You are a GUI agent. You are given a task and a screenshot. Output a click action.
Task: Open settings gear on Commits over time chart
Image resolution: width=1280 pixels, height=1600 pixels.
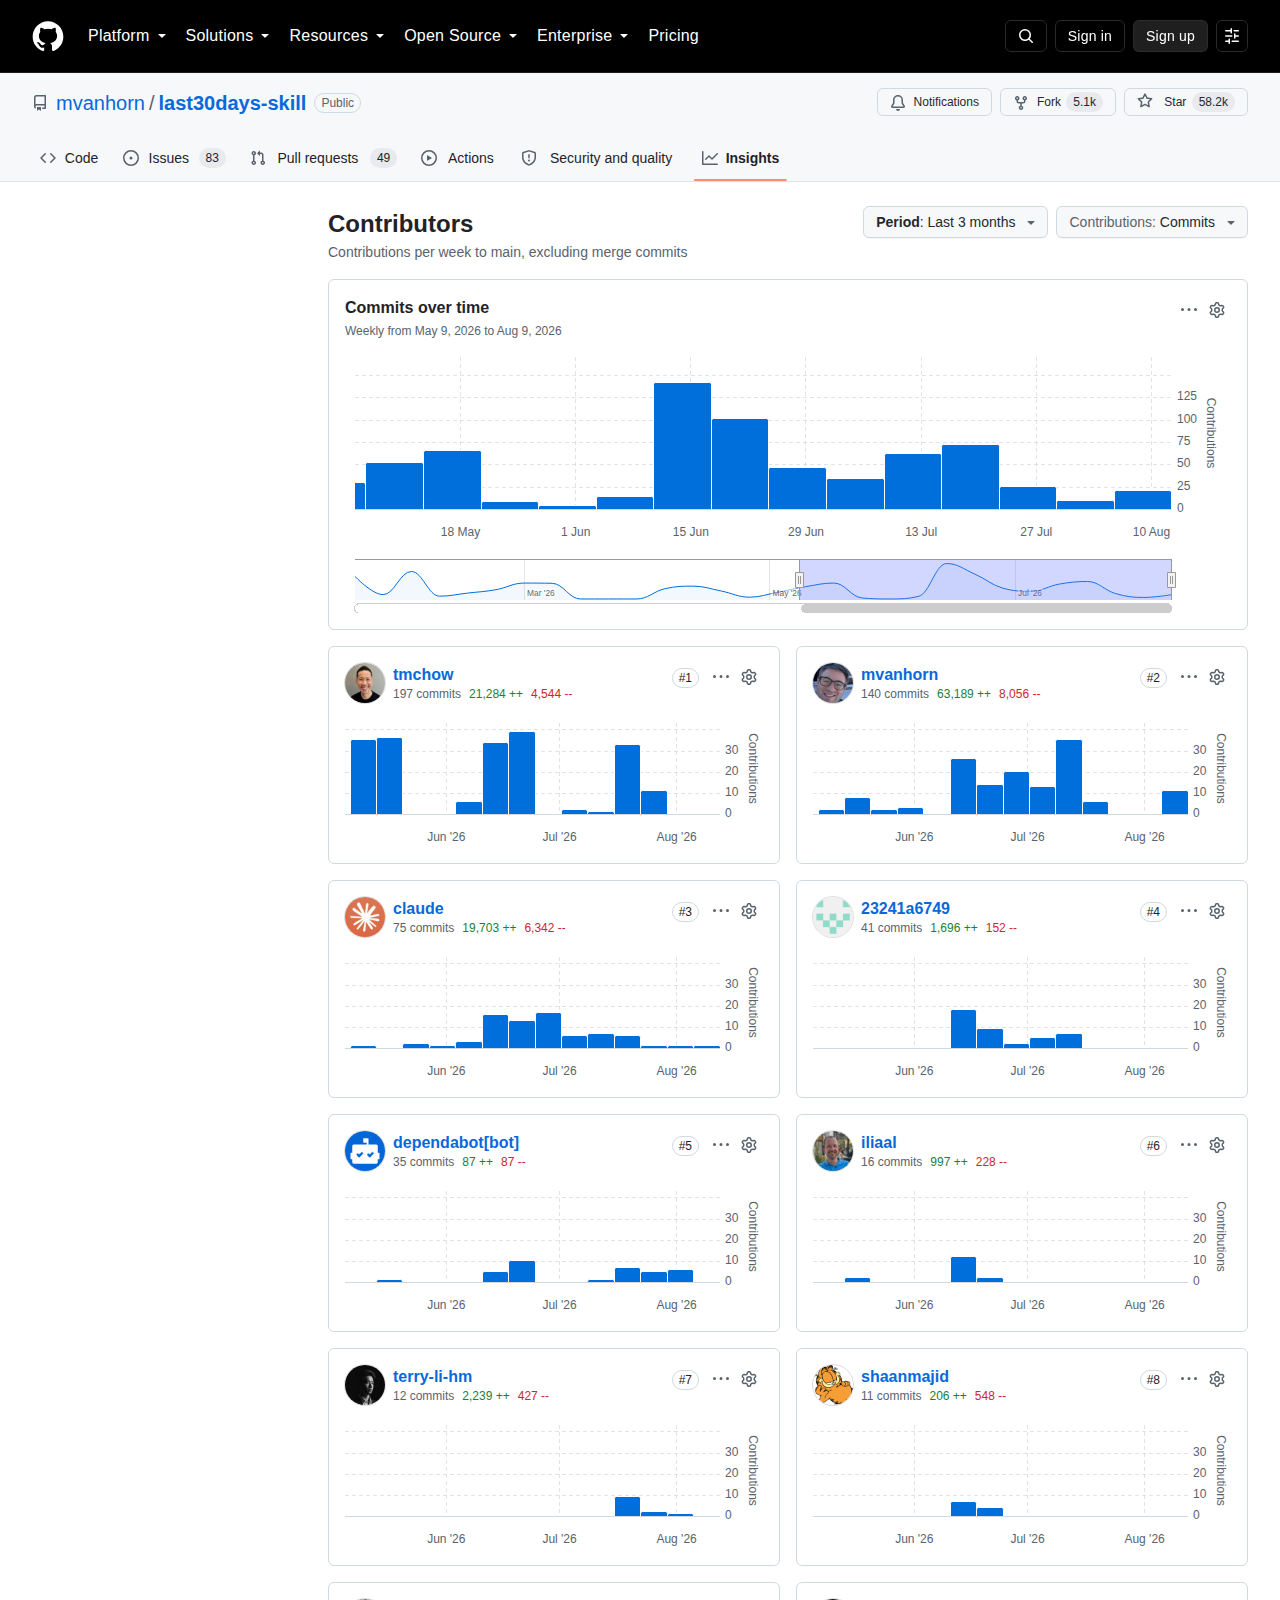[1217, 310]
